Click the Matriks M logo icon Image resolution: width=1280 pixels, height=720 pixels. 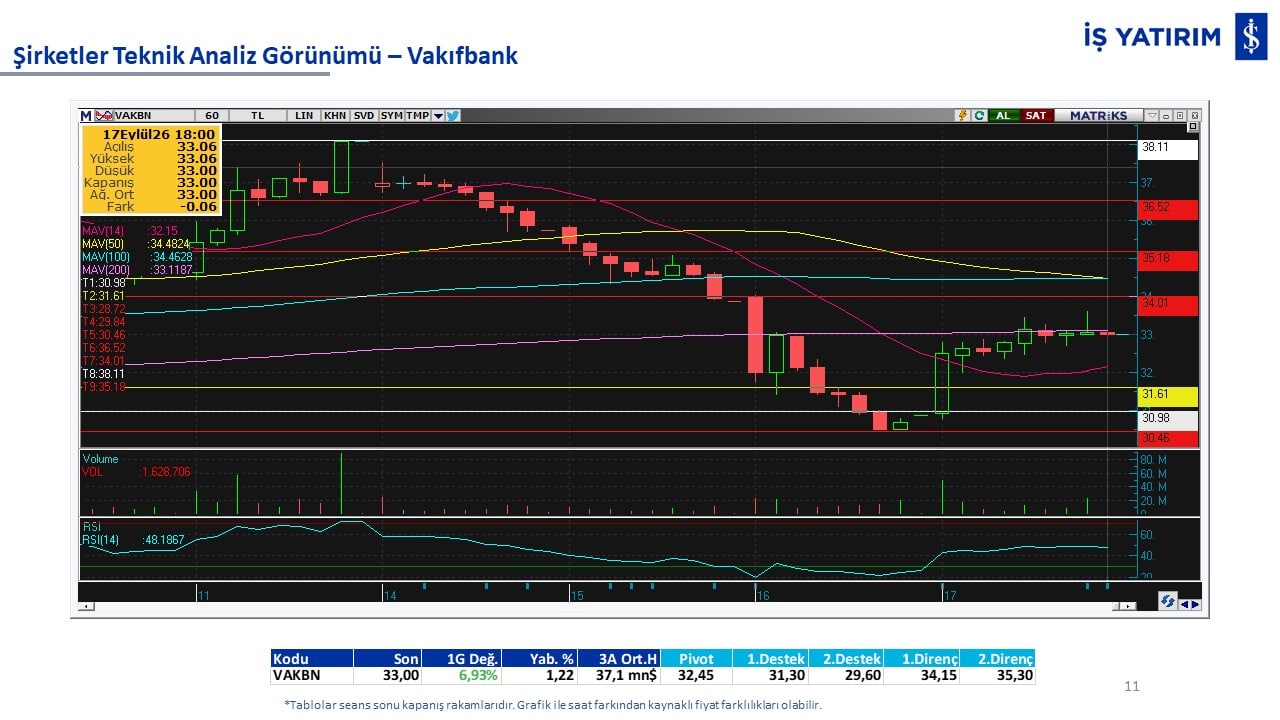tap(86, 115)
